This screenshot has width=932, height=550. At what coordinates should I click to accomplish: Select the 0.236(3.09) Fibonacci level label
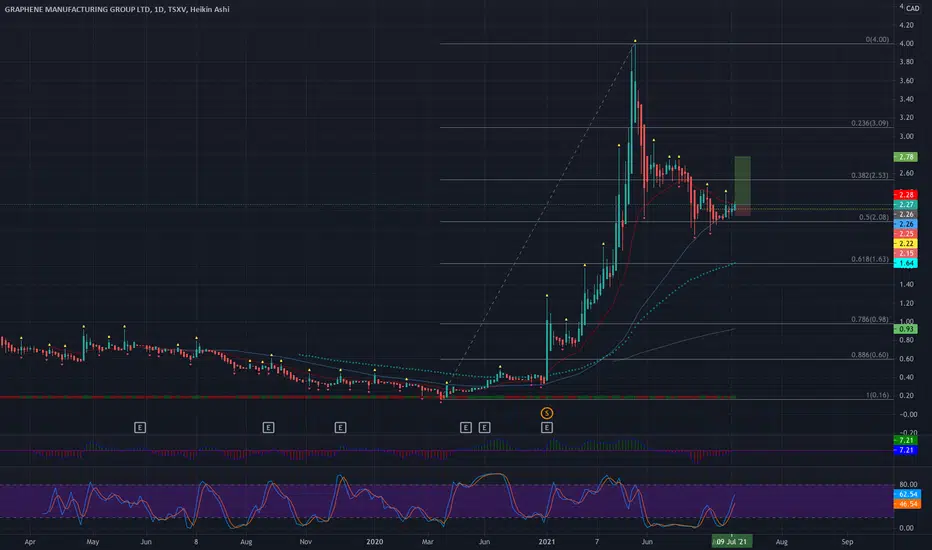tap(870, 123)
